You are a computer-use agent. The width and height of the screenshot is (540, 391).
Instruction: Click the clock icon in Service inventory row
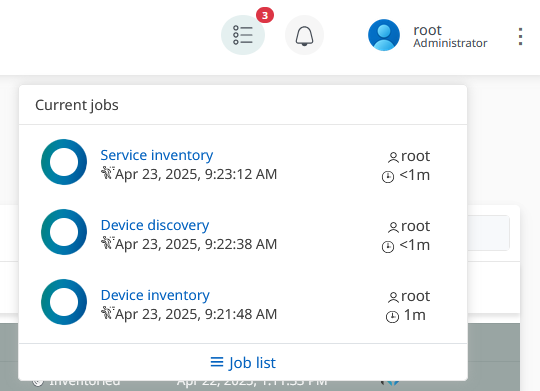point(388,177)
